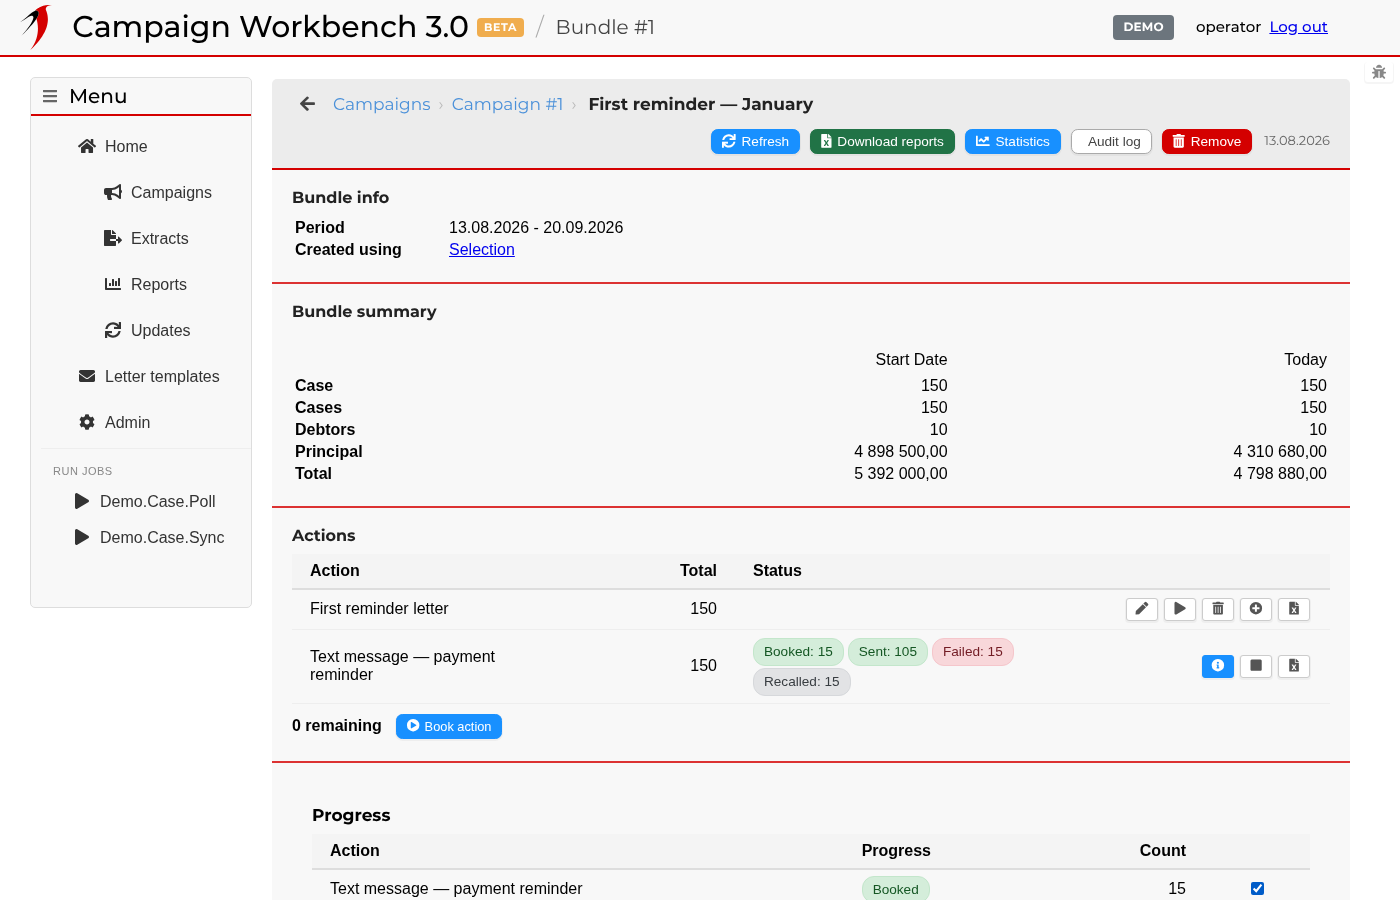Toggle the Menu hamburger icon
The width and height of the screenshot is (1400, 900).
coord(50,96)
